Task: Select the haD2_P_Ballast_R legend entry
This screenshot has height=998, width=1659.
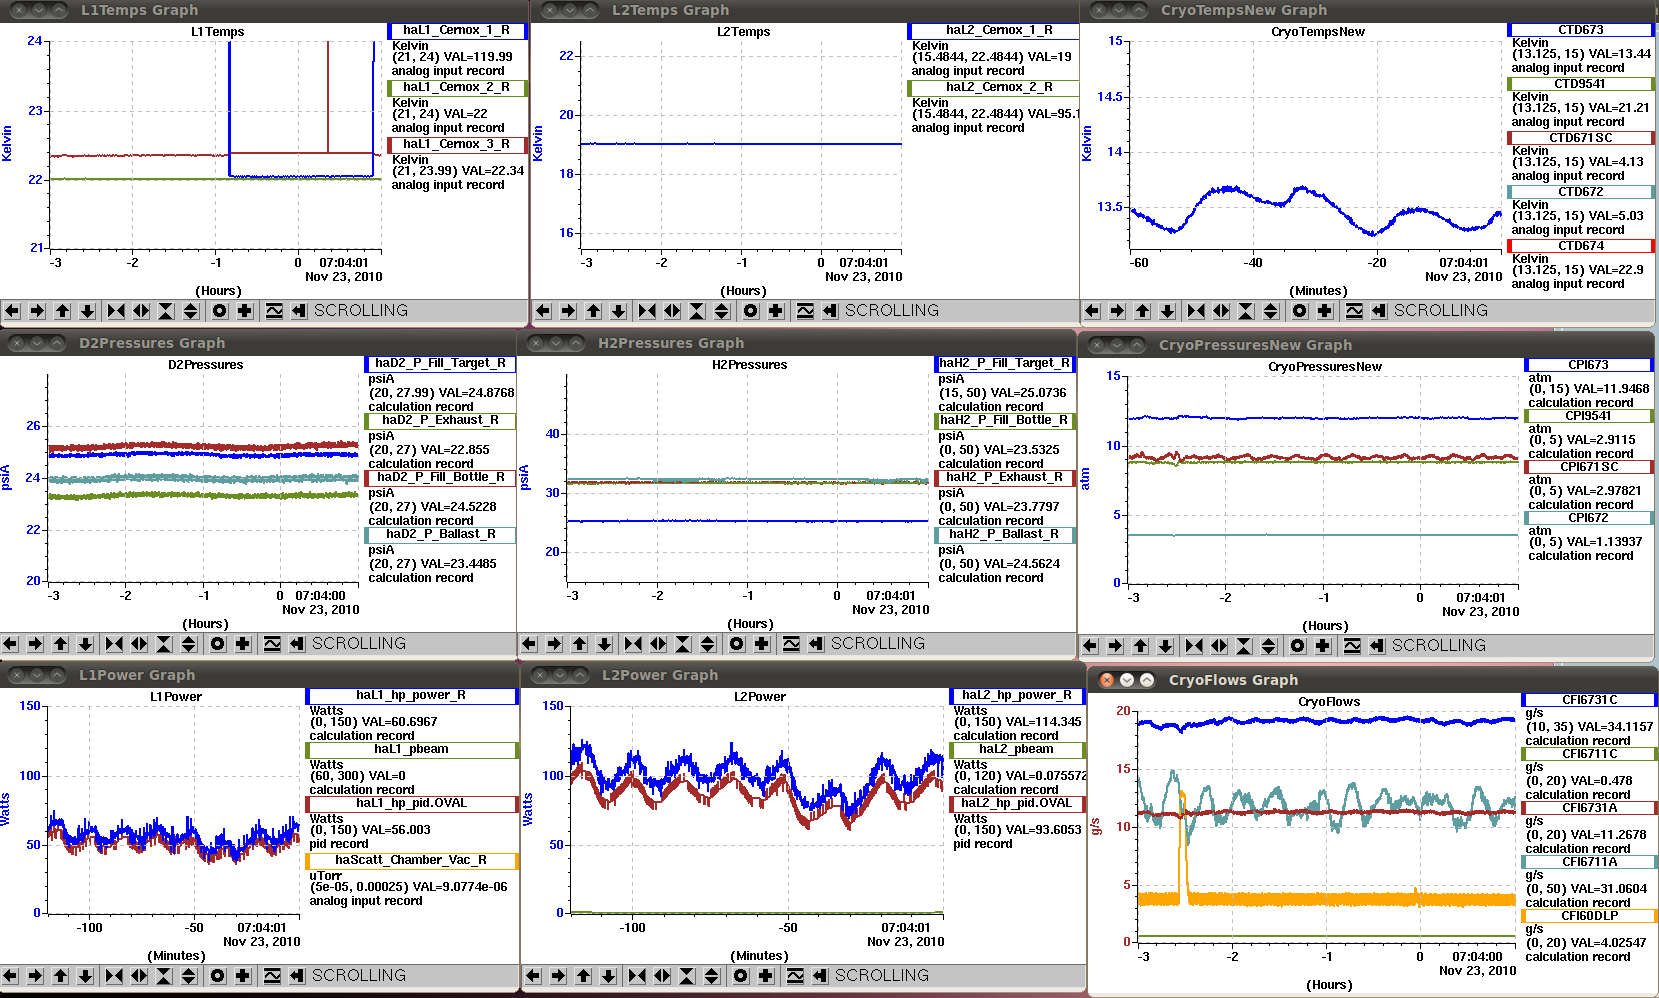Action: [x=441, y=535]
